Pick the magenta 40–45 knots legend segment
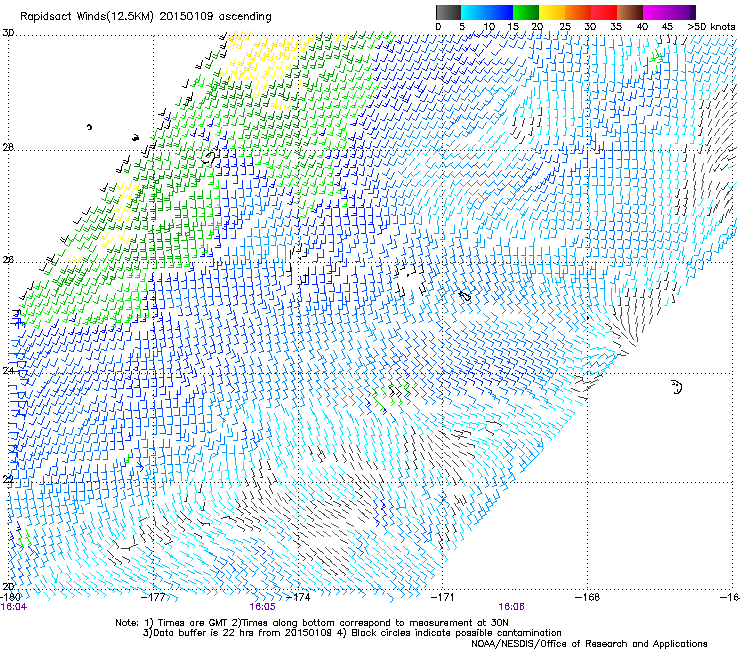The height and width of the screenshot is (650, 740). pos(656,12)
